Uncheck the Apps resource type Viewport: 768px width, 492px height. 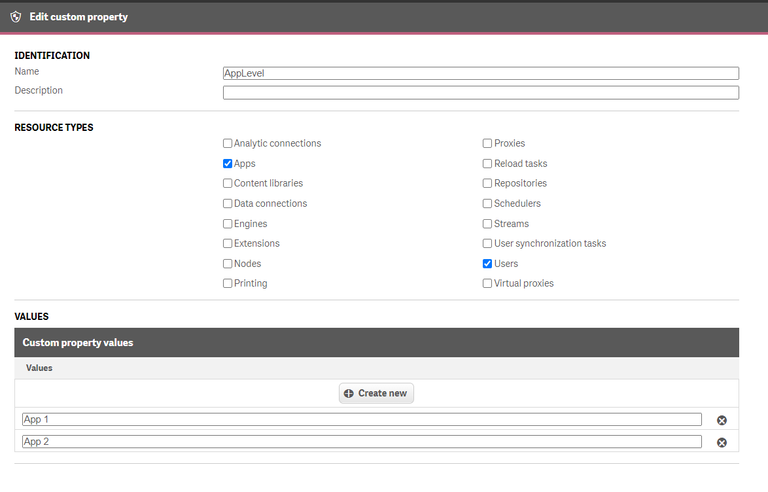coord(227,164)
